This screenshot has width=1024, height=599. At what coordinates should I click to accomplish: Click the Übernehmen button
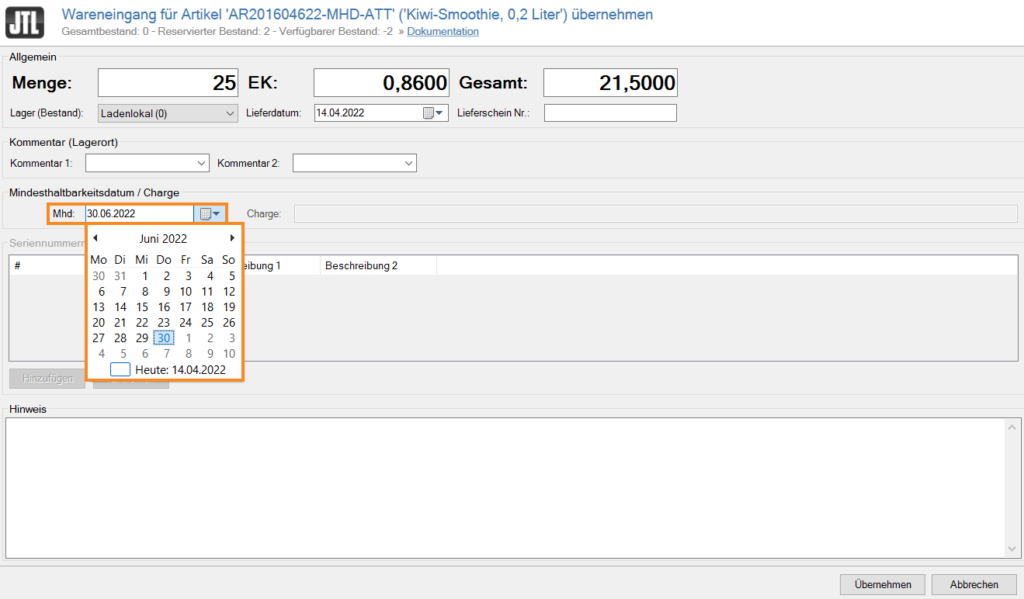tap(883, 584)
